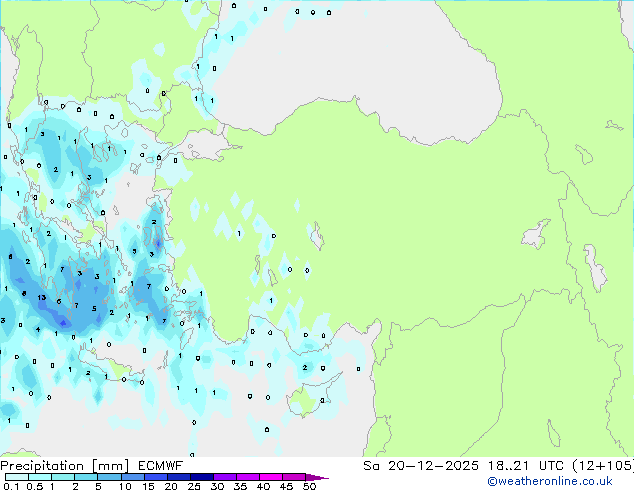Click the '(12+105)' forecast offset text
This screenshot has height=490, width=634.
603,466
